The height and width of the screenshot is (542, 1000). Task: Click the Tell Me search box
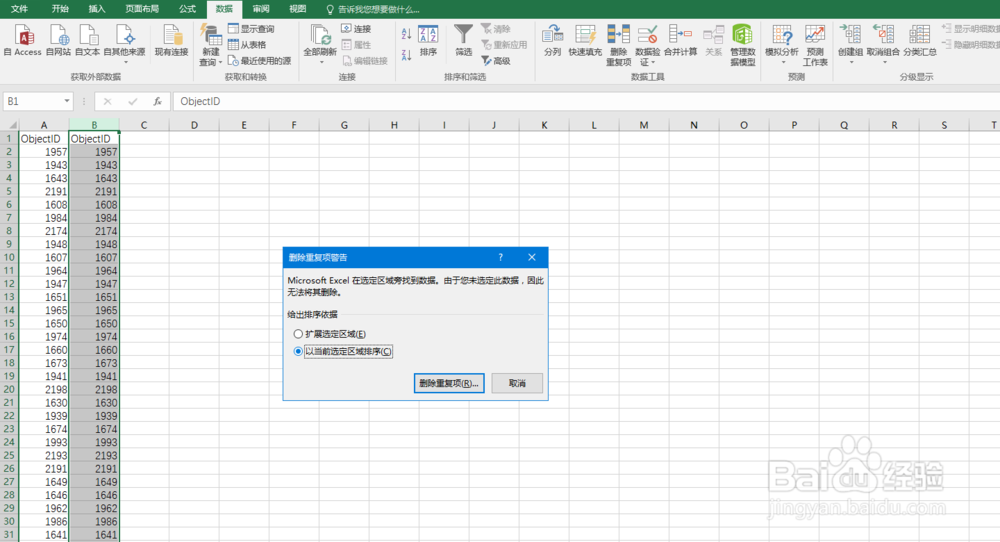click(x=373, y=9)
